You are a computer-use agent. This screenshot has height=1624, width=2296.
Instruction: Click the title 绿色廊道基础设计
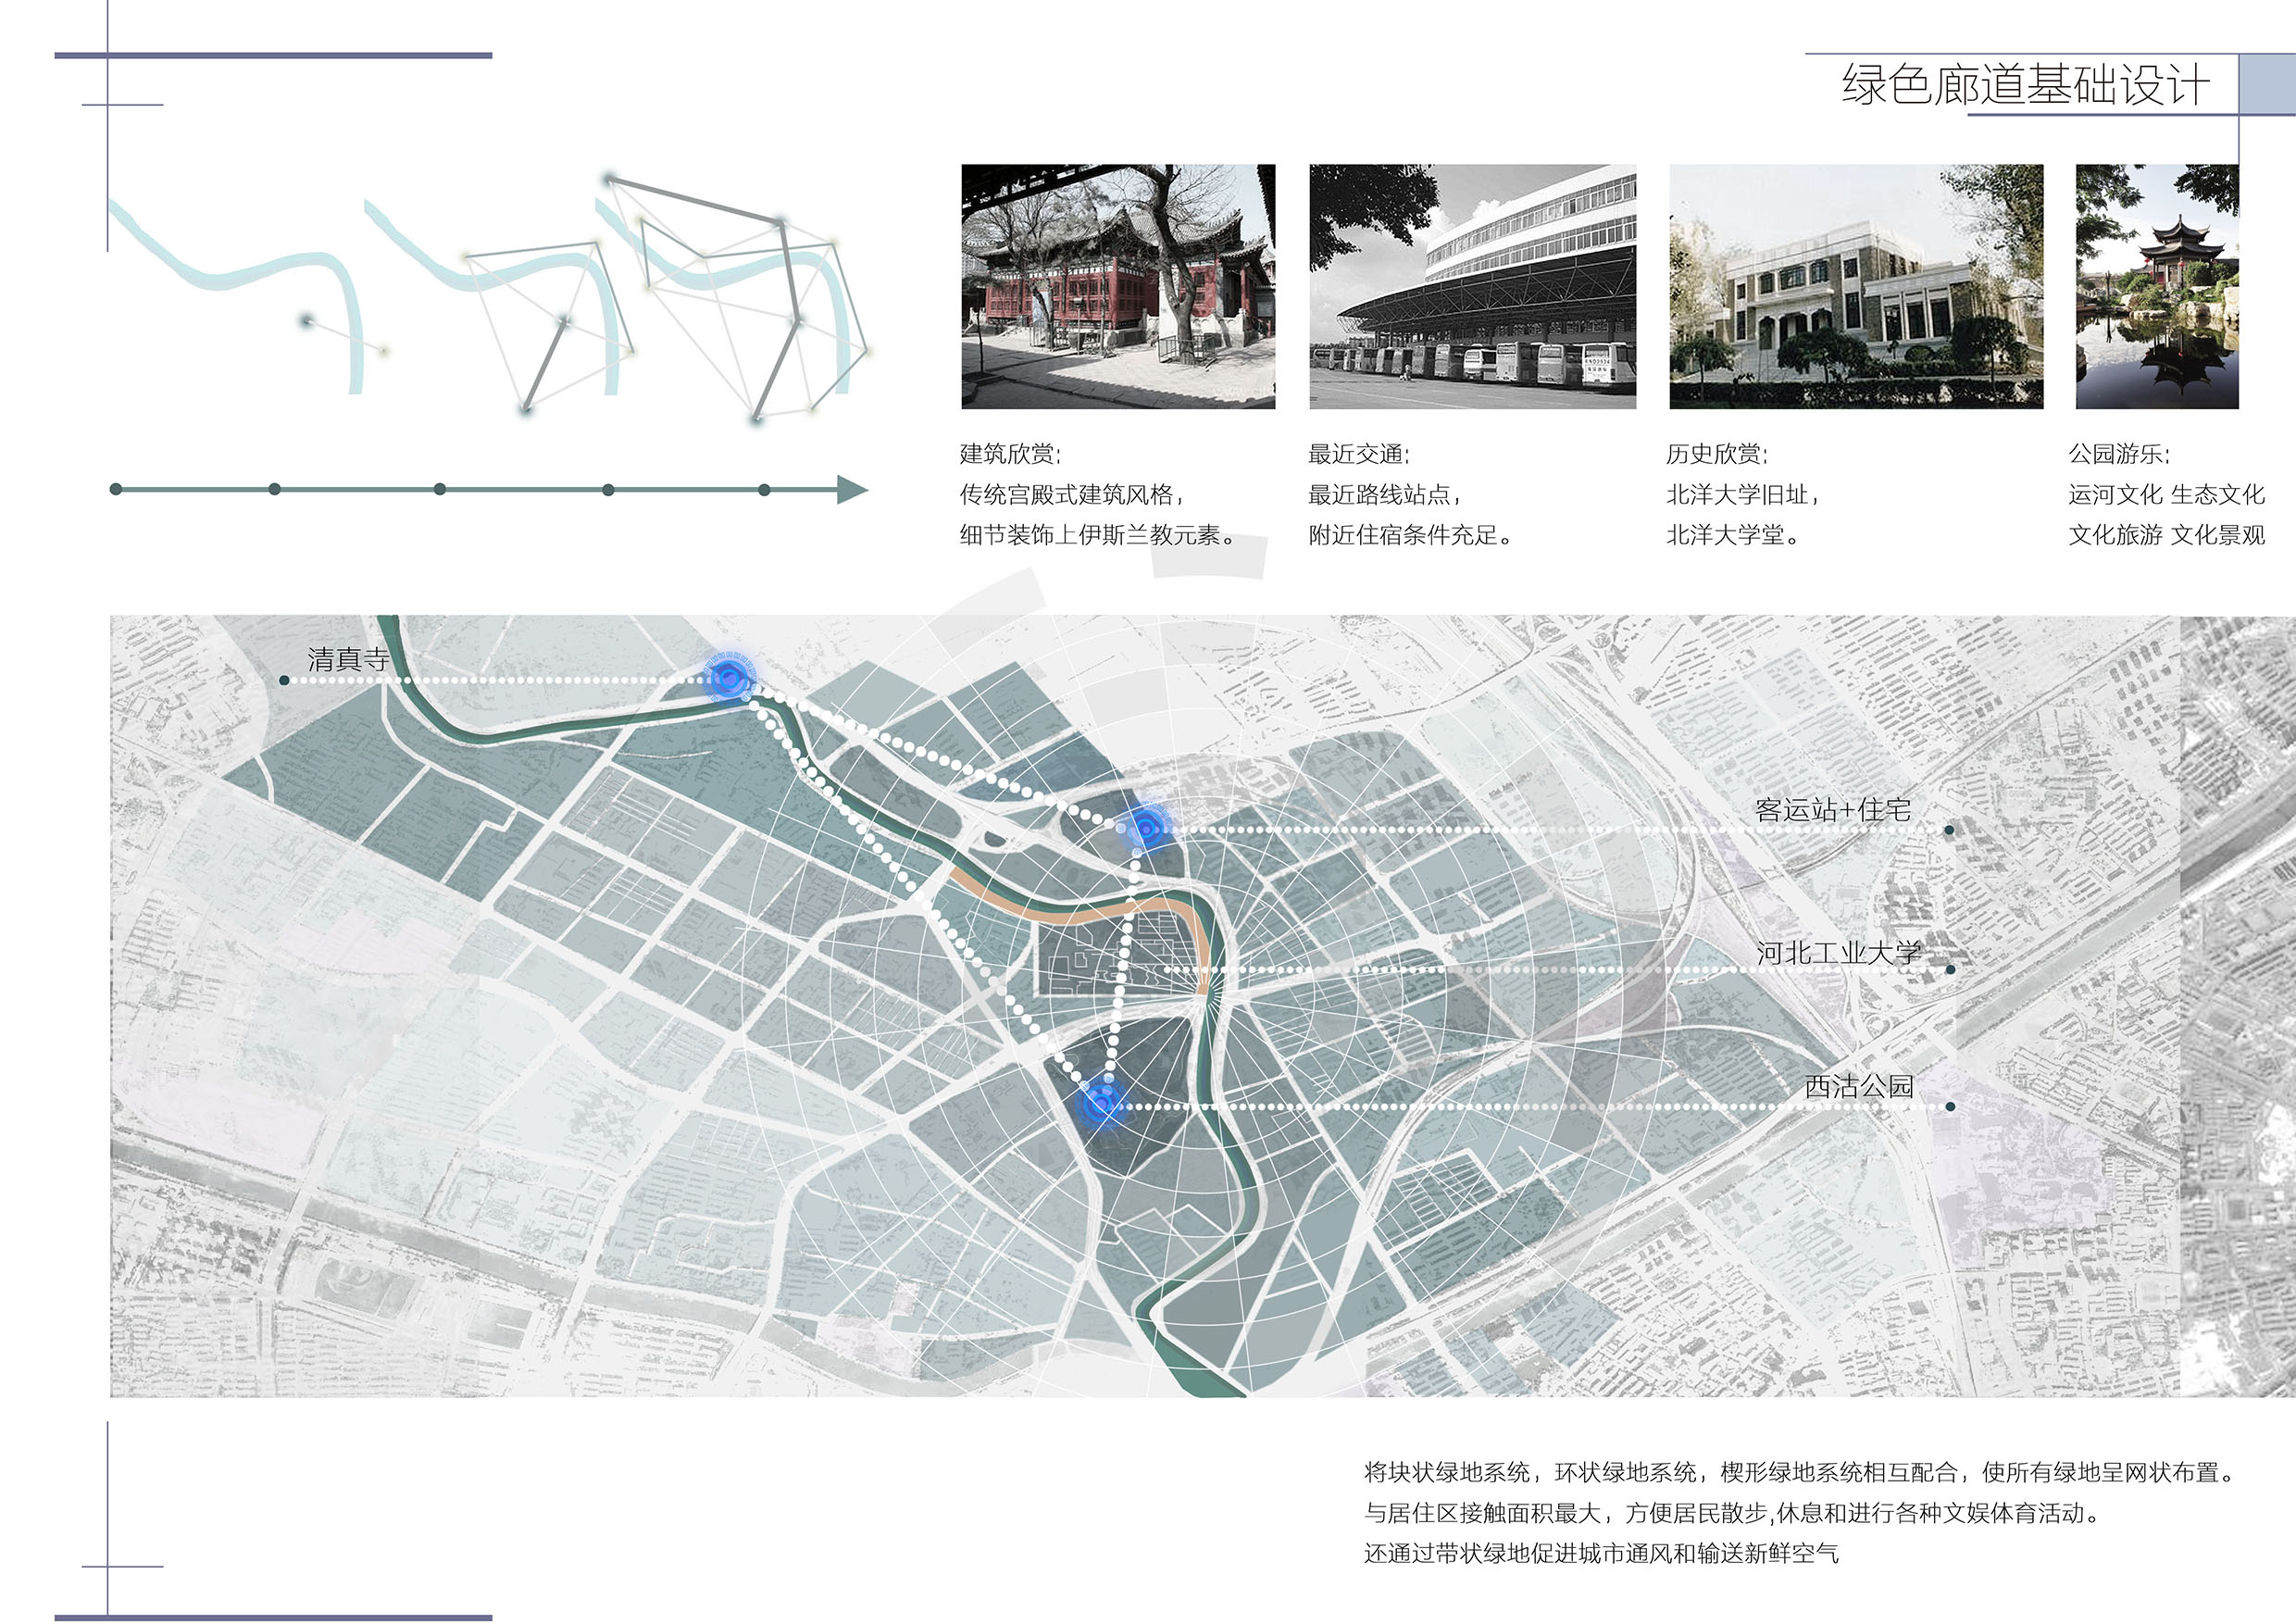pos(2025,85)
